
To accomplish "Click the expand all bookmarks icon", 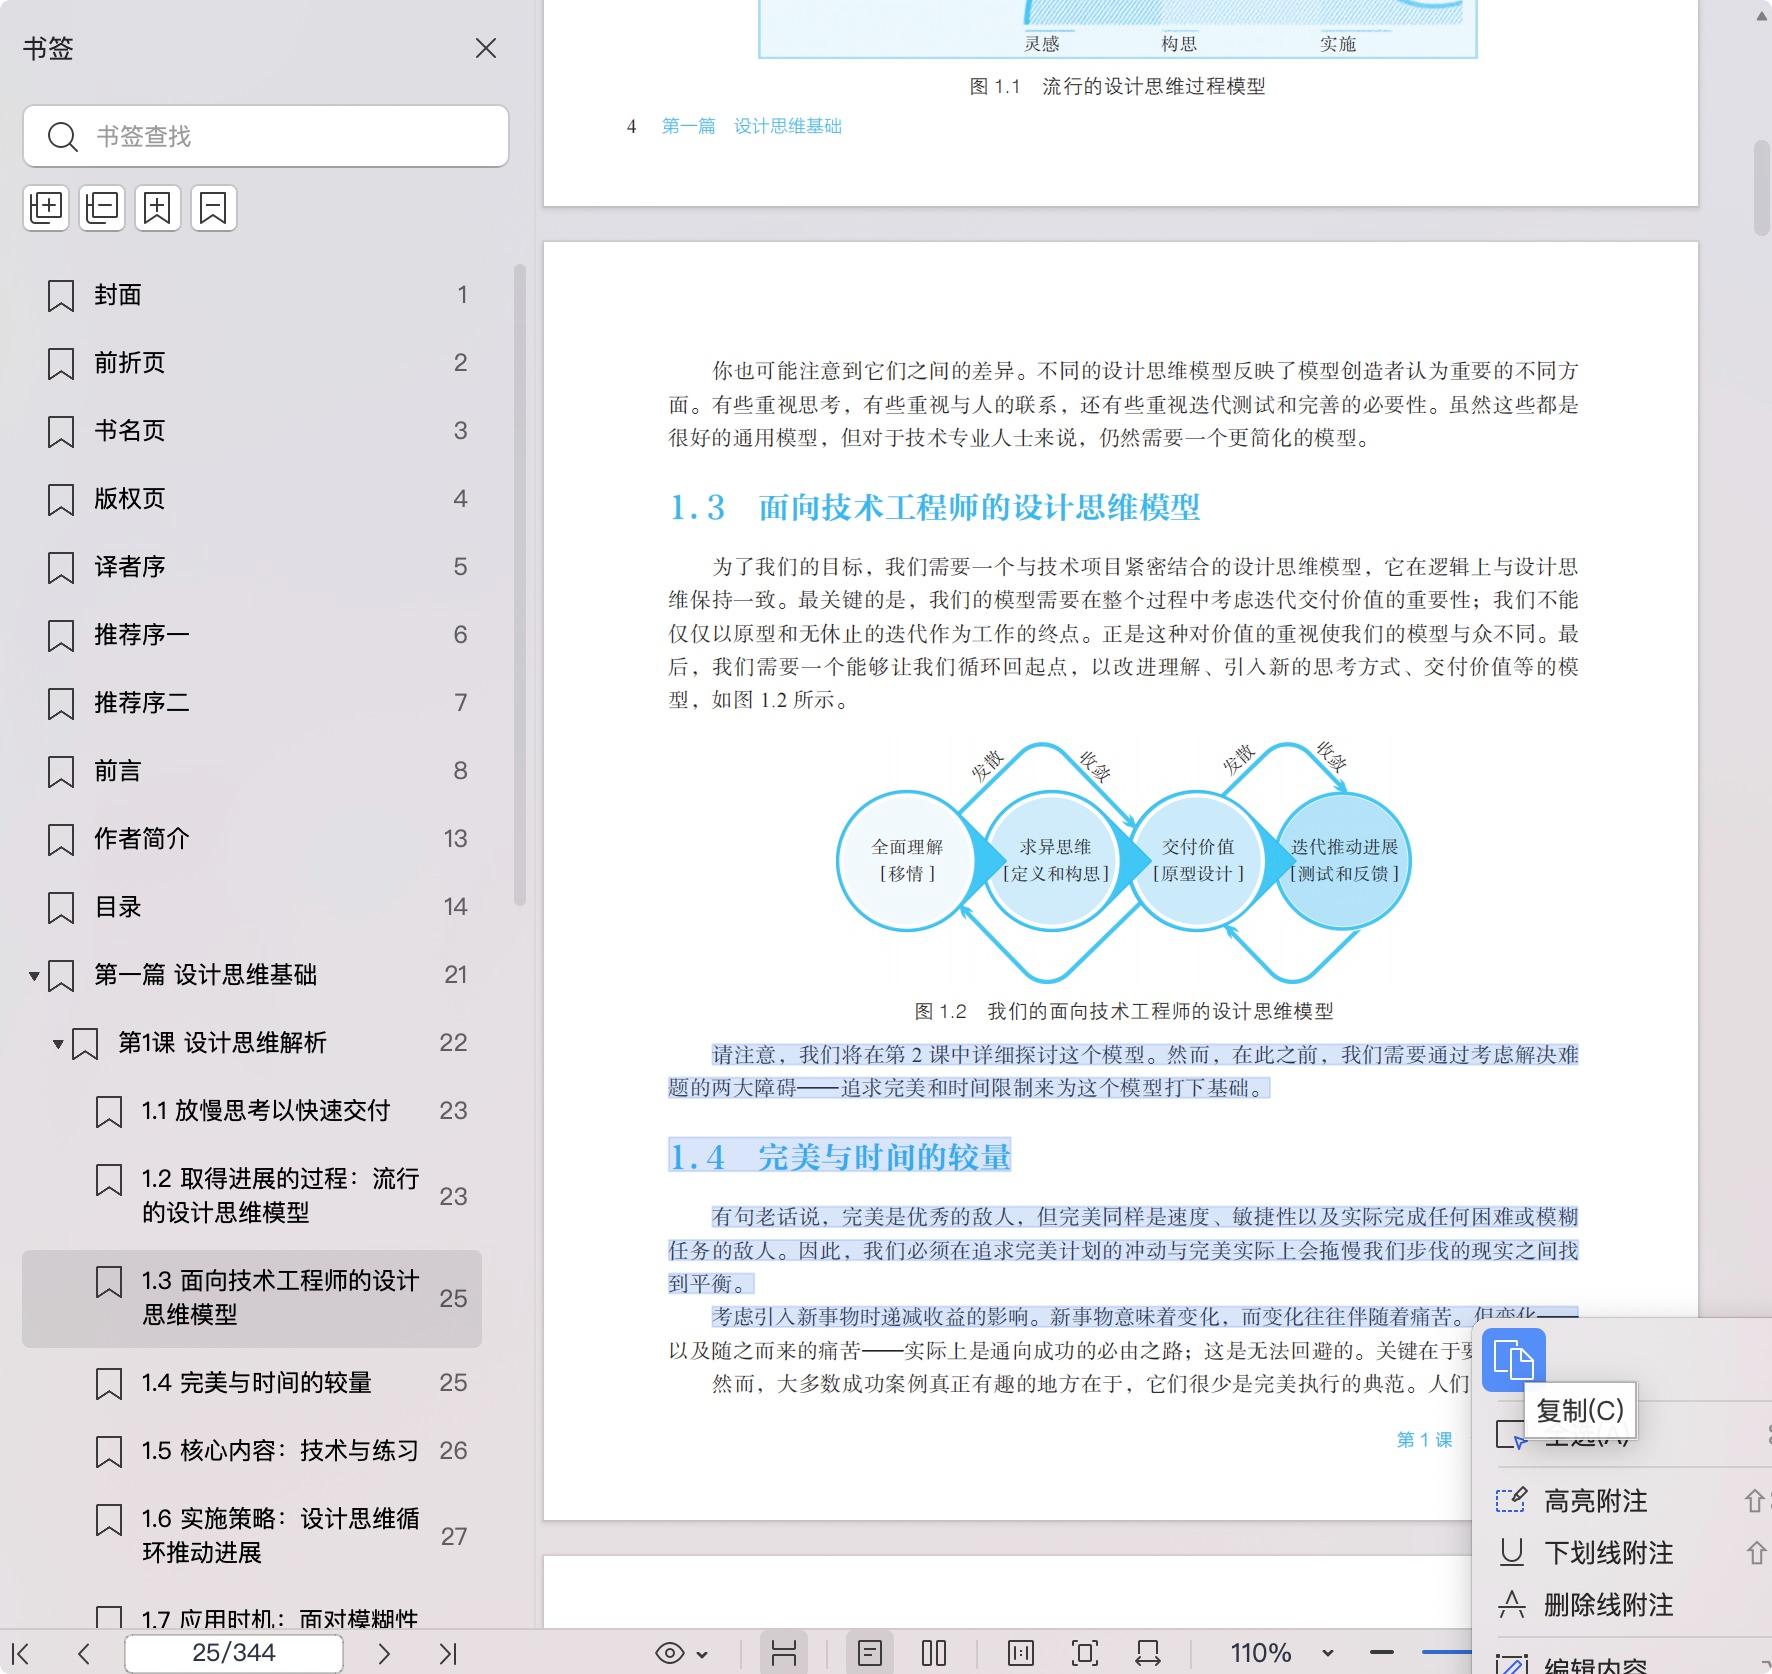I will (46, 208).
